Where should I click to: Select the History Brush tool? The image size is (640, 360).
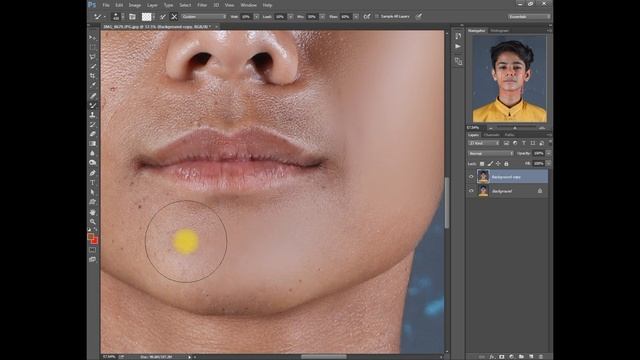click(93, 124)
